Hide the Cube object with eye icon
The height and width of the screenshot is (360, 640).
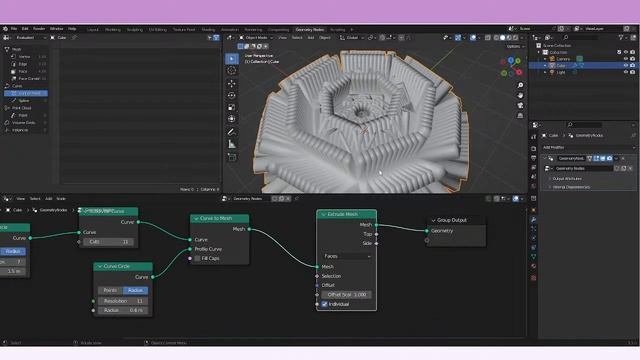626,65
